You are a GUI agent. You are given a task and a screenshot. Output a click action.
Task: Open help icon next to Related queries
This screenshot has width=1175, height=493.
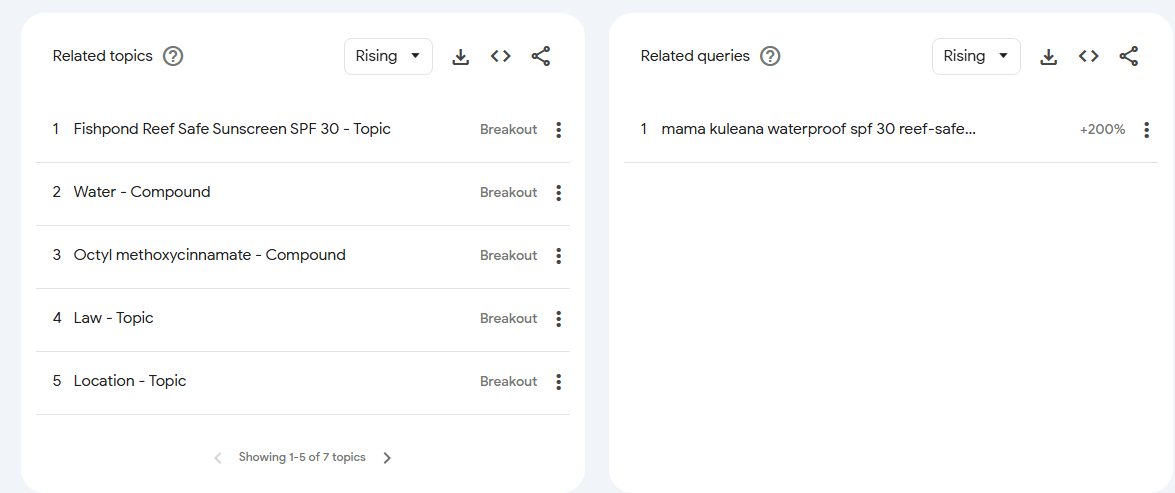(770, 56)
